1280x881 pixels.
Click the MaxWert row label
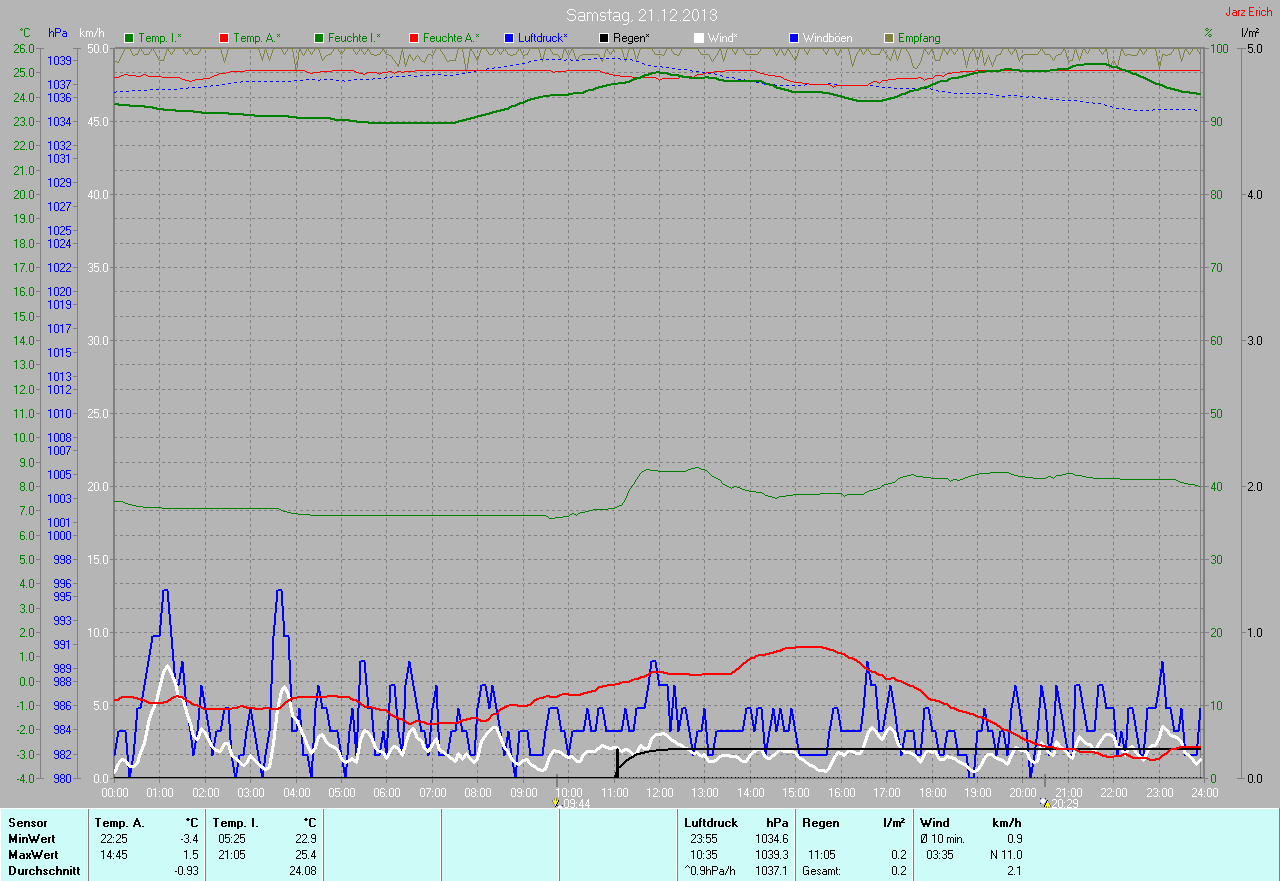click(34, 855)
